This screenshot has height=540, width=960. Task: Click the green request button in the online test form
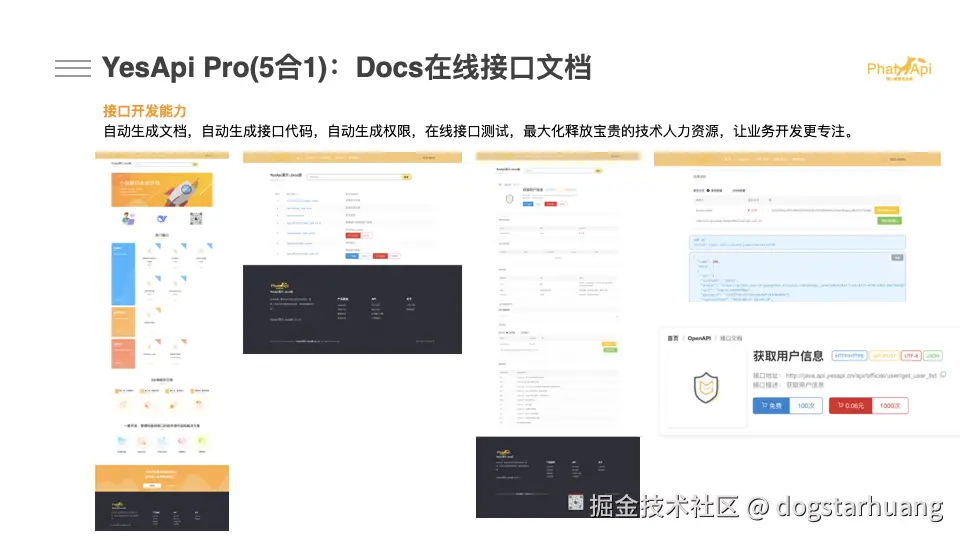[x=890, y=220]
